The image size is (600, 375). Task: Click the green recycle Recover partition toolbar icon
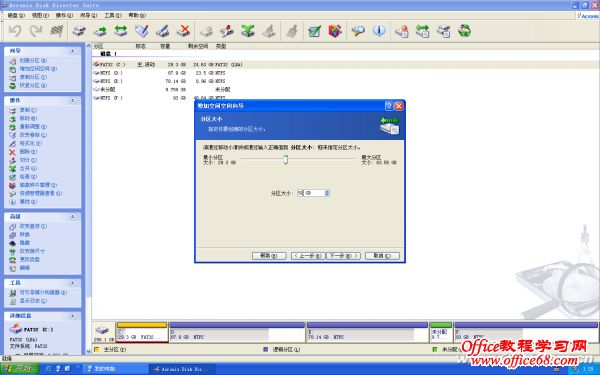click(464, 31)
